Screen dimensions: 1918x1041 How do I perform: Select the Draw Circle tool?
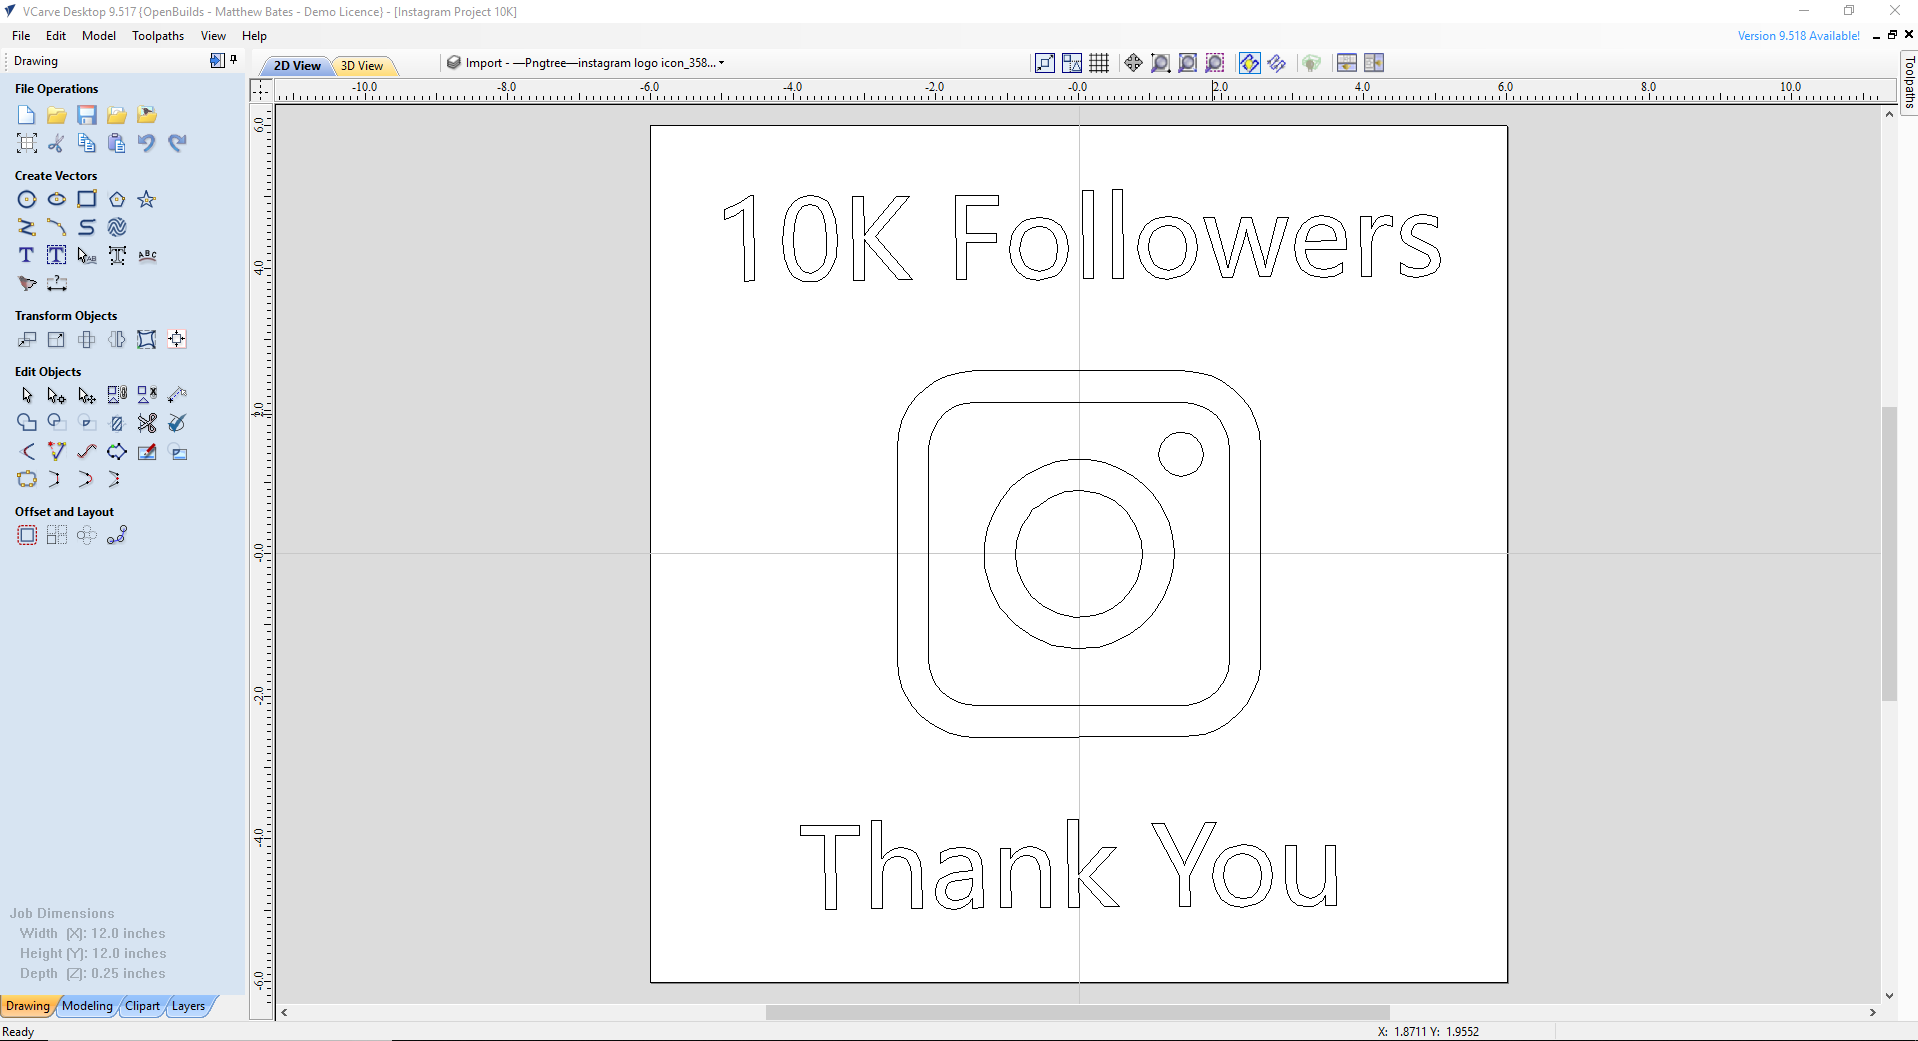27,199
